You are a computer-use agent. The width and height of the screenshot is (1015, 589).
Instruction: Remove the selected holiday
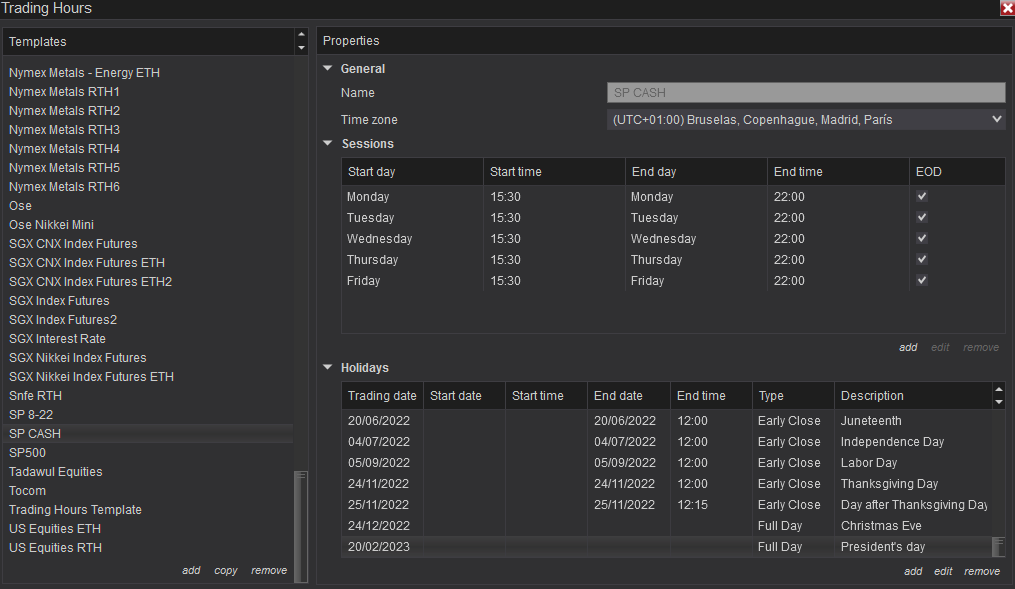[x=982, y=572]
